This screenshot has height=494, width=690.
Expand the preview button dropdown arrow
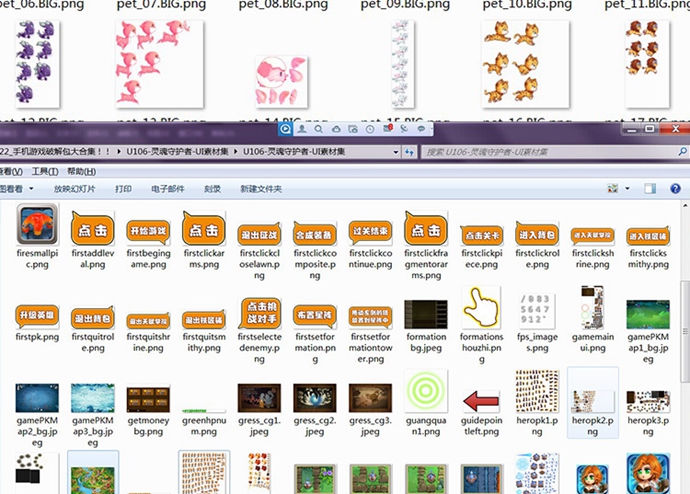31,189
